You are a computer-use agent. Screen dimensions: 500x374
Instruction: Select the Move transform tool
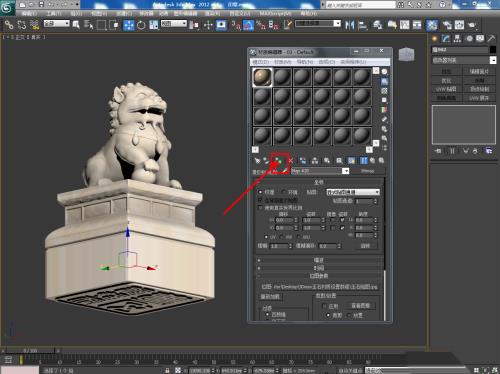129,25
